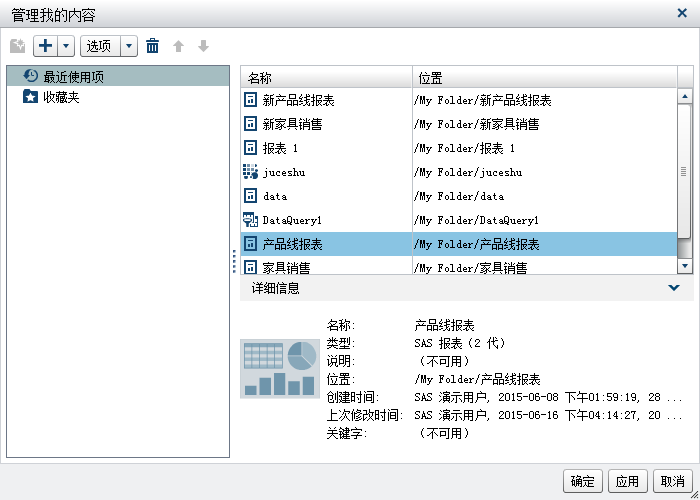Click the 最近使用项 clock icon
700x500 pixels.
click(30, 76)
